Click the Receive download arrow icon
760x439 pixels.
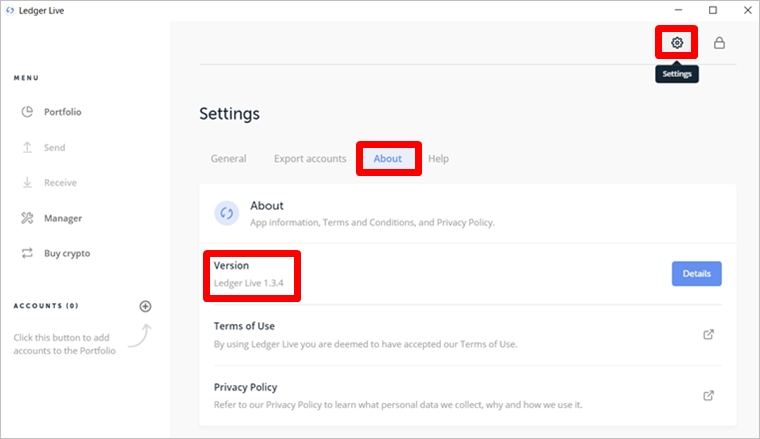[x=27, y=183]
